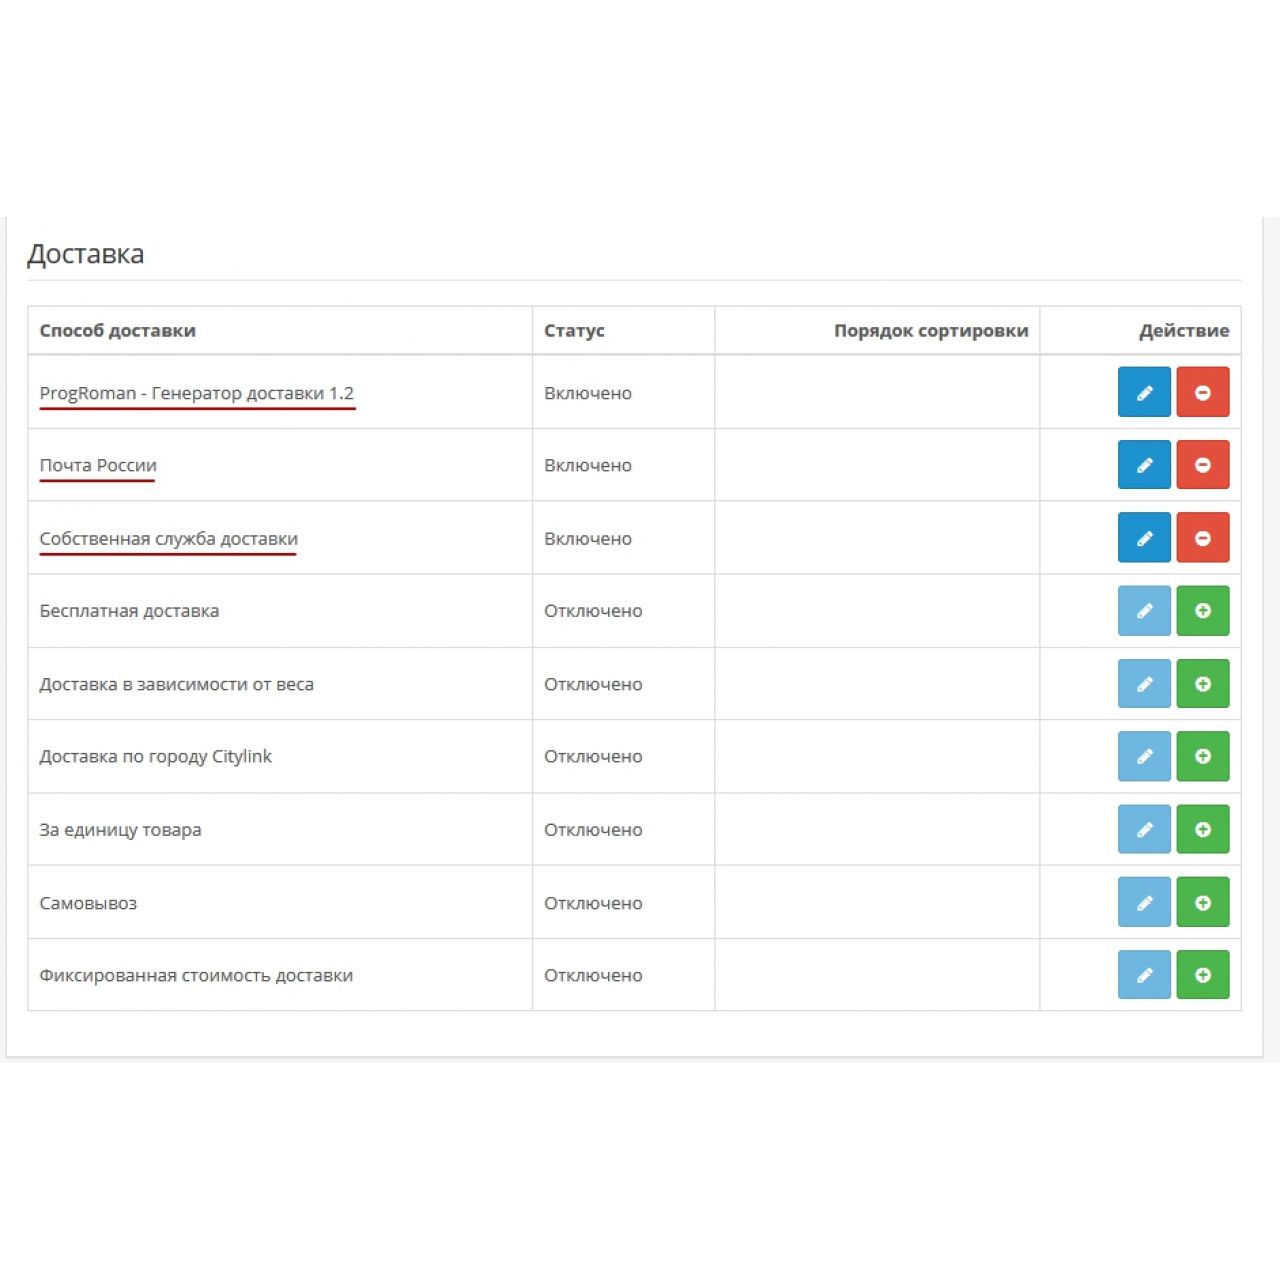Remove Собственная служба доставки module

pos(1203,538)
